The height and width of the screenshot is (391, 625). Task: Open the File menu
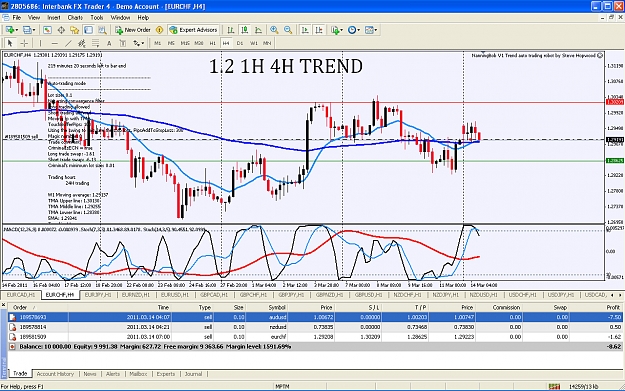coord(17,18)
